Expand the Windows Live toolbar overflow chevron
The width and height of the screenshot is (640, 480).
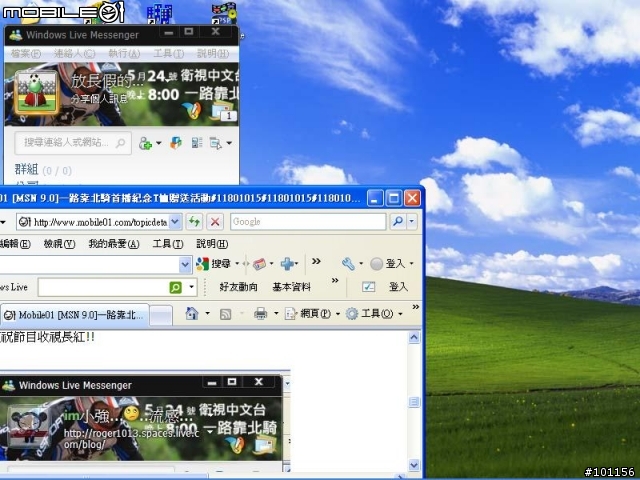tap(335, 280)
